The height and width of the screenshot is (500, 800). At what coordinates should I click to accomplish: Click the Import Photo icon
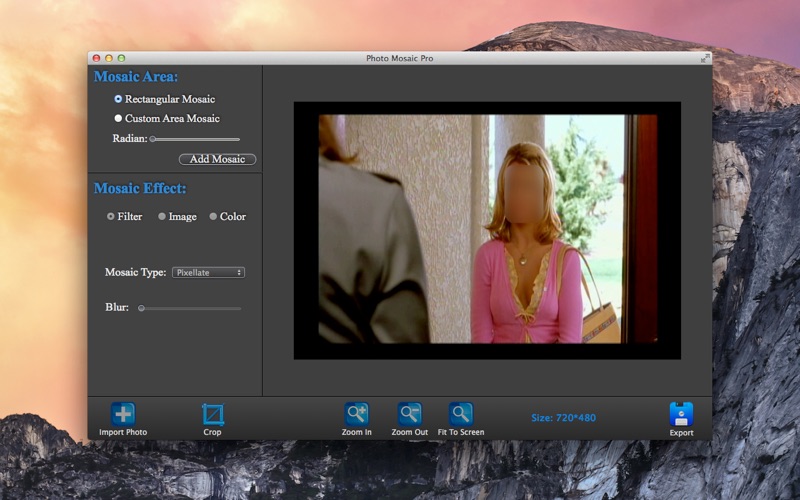[x=123, y=414]
